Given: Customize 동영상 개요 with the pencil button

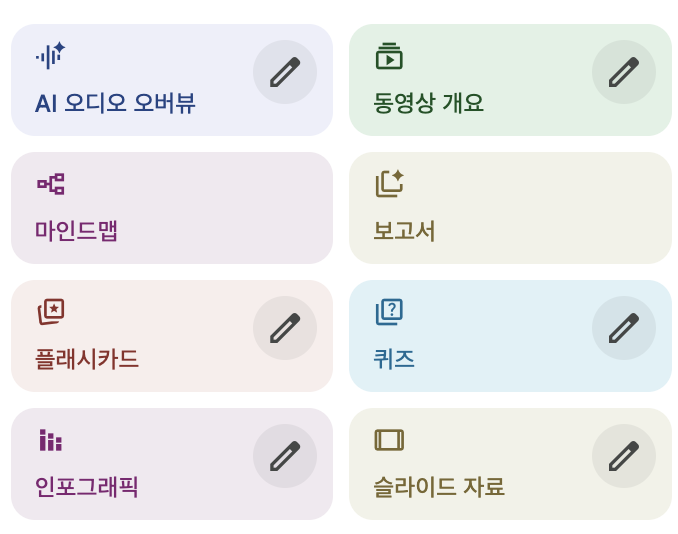Looking at the screenshot, I should [x=624, y=72].
